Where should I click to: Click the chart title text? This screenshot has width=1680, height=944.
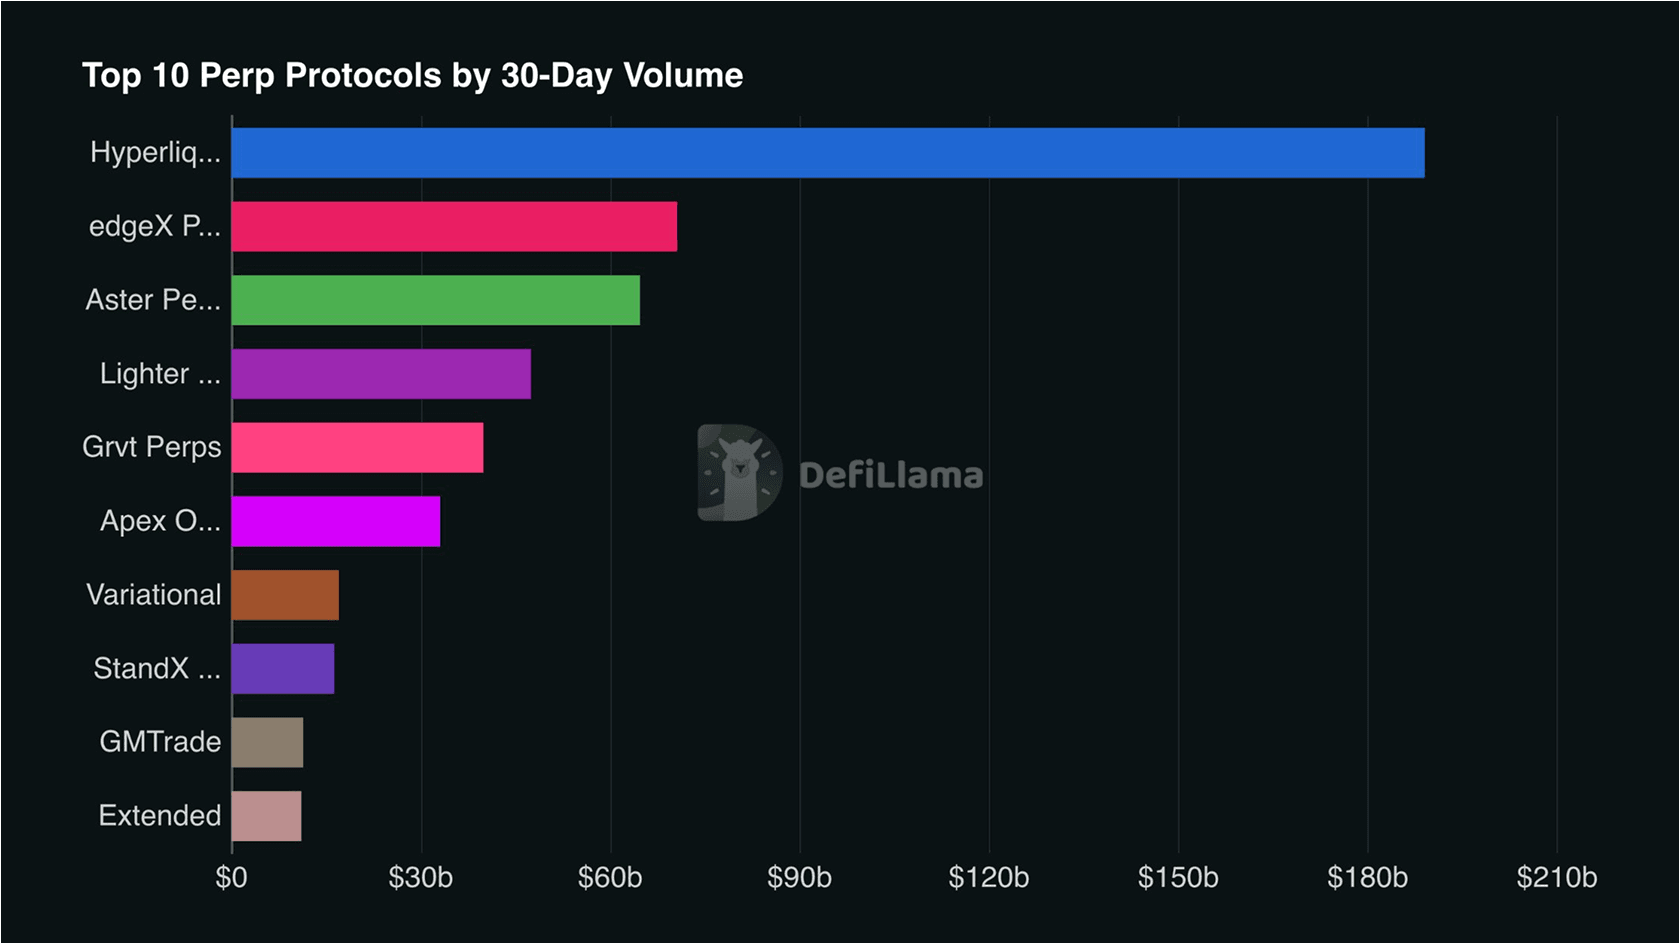pos(412,76)
